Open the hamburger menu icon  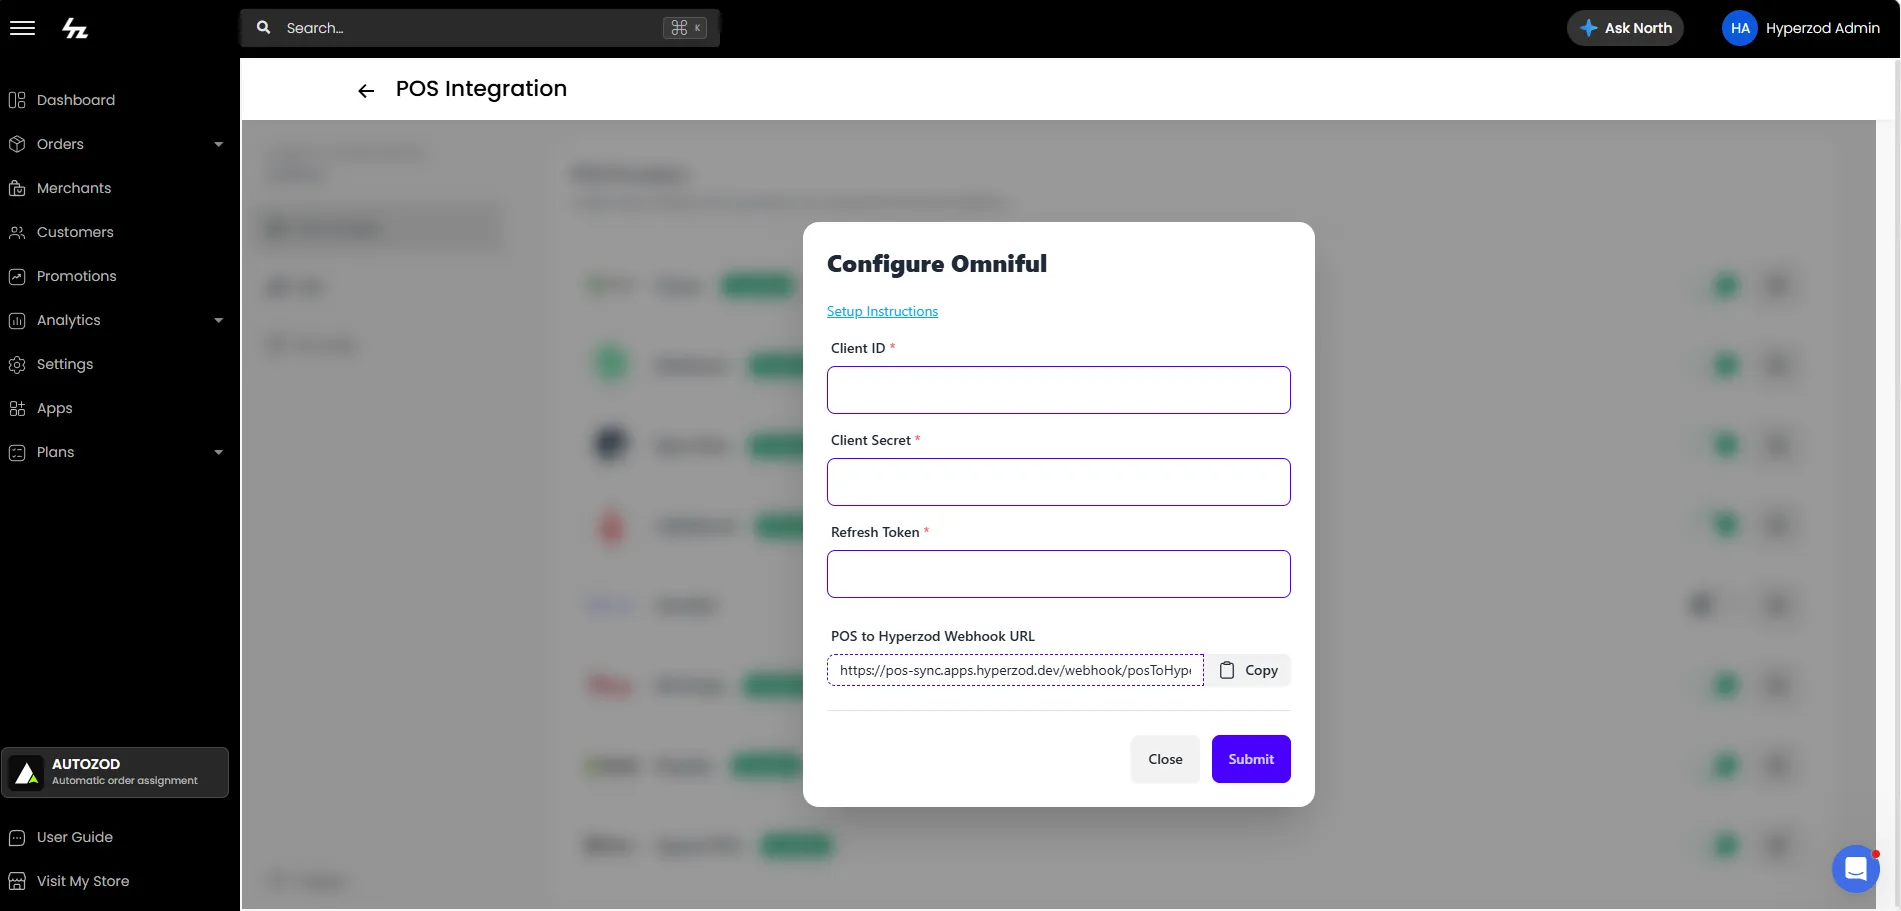22,28
